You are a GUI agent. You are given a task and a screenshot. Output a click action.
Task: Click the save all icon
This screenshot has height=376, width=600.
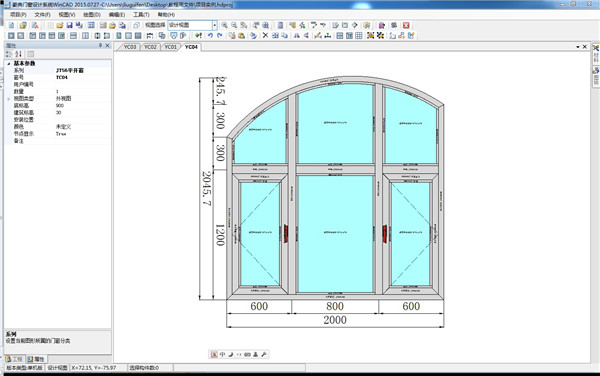click(x=79, y=25)
